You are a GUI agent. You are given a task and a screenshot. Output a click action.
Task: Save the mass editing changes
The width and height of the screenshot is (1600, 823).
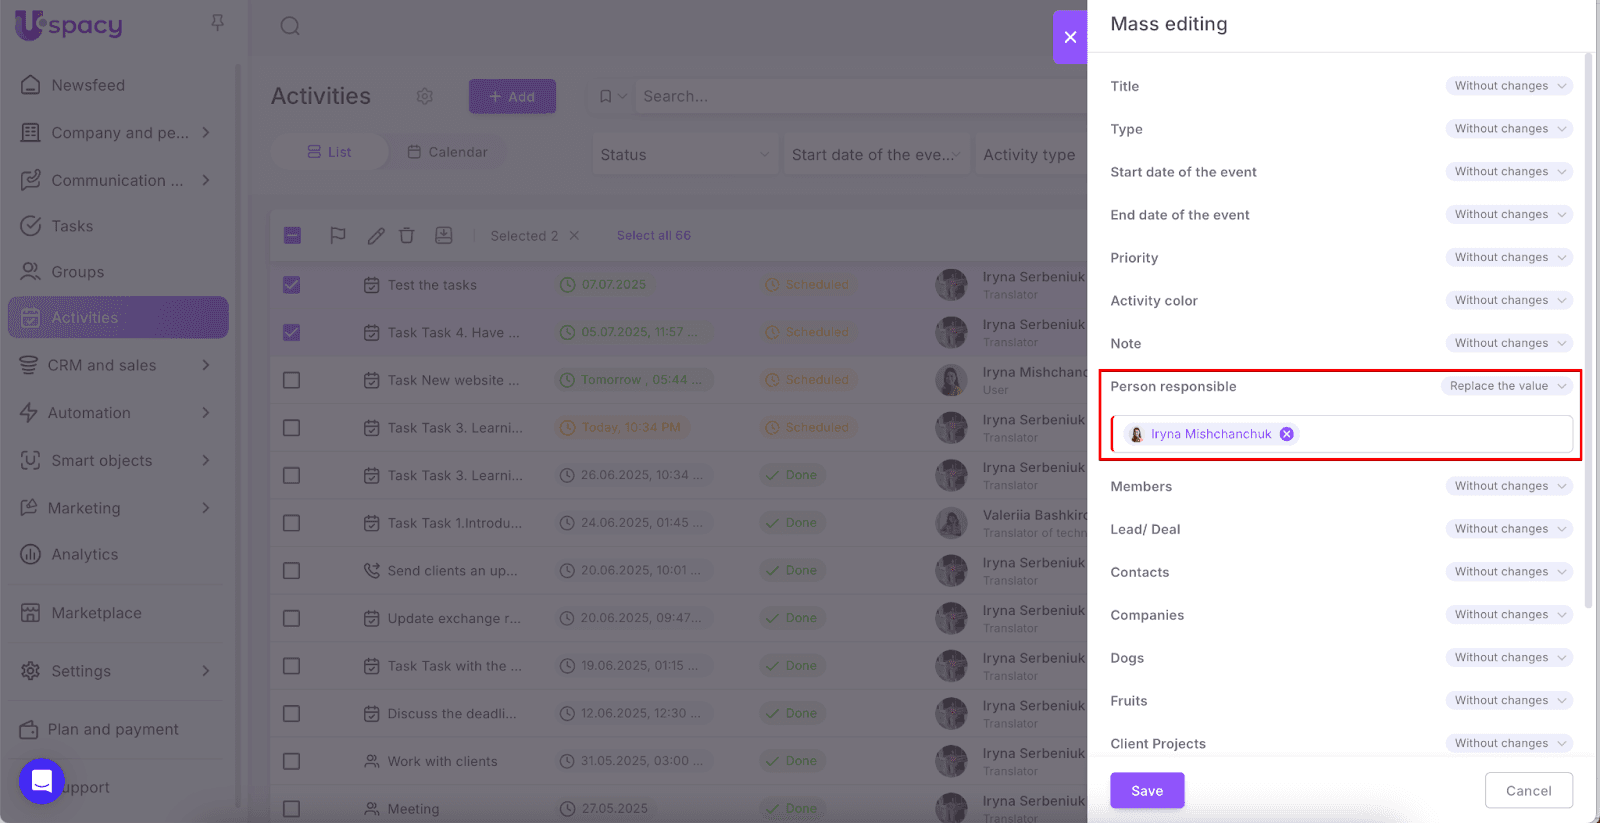tap(1147, 790)
